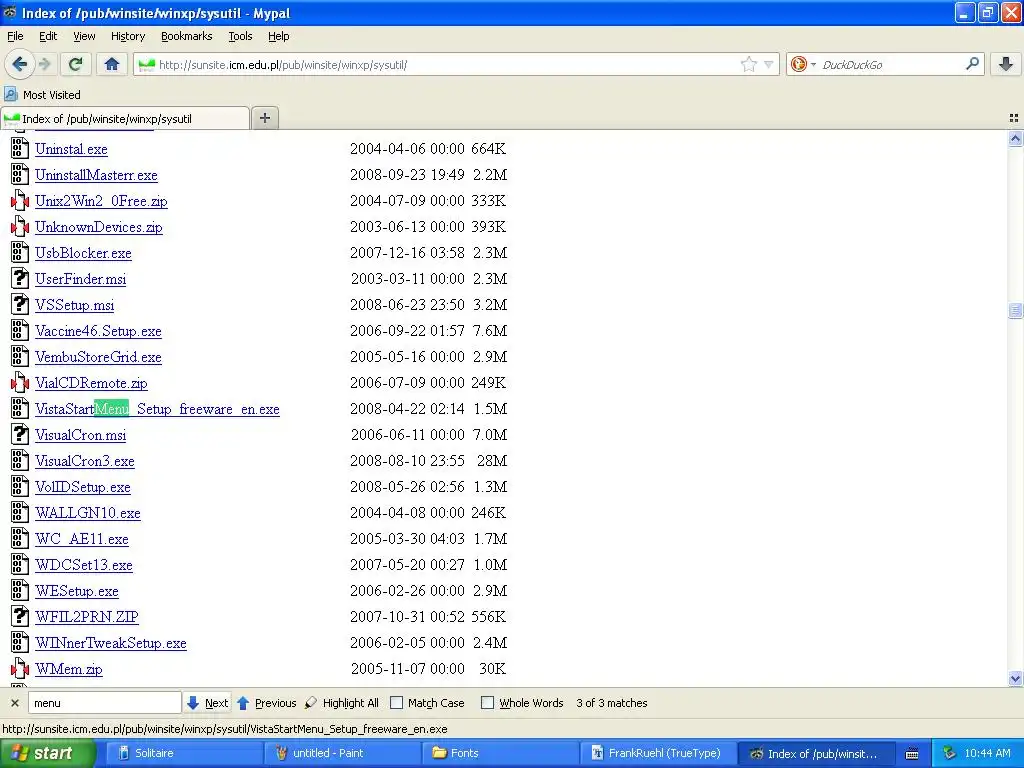Open a new tab with plus button

coord(264,118)
